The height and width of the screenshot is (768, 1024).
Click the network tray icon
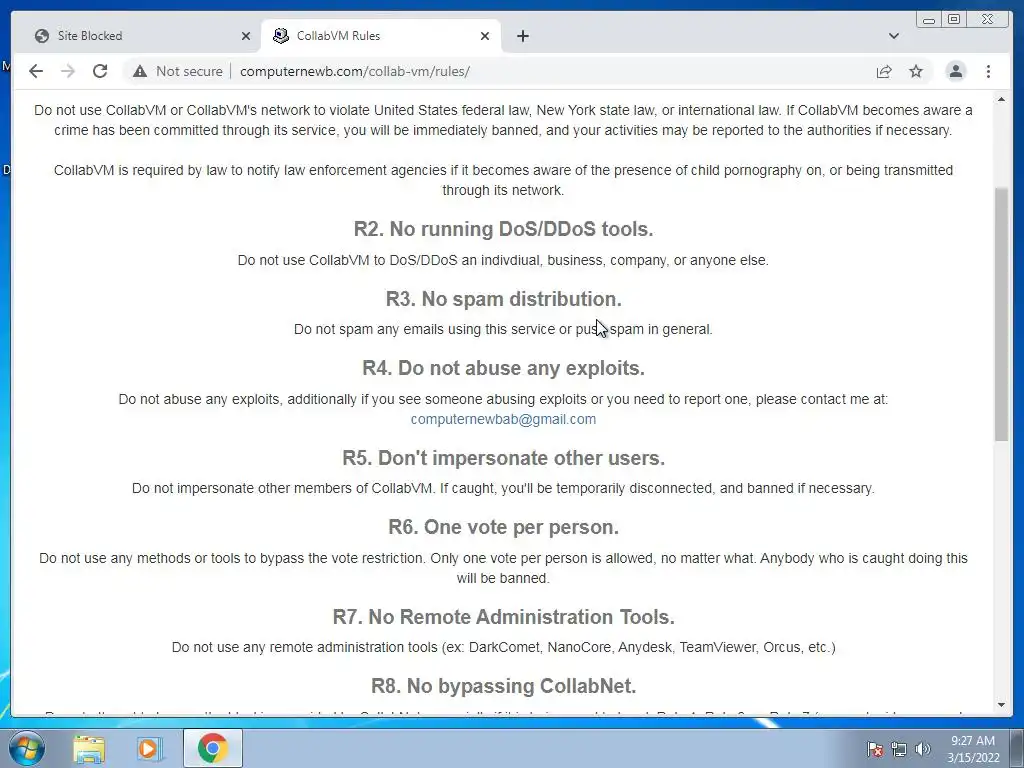[x=899, y=749]
